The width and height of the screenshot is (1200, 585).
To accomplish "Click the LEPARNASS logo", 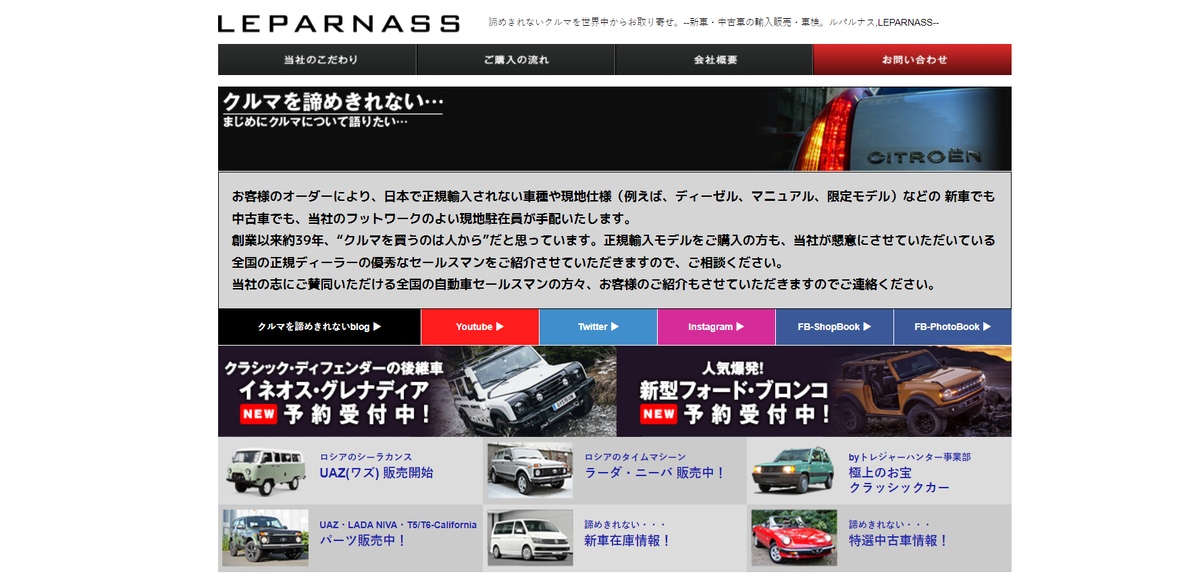I will coord(339,23).
